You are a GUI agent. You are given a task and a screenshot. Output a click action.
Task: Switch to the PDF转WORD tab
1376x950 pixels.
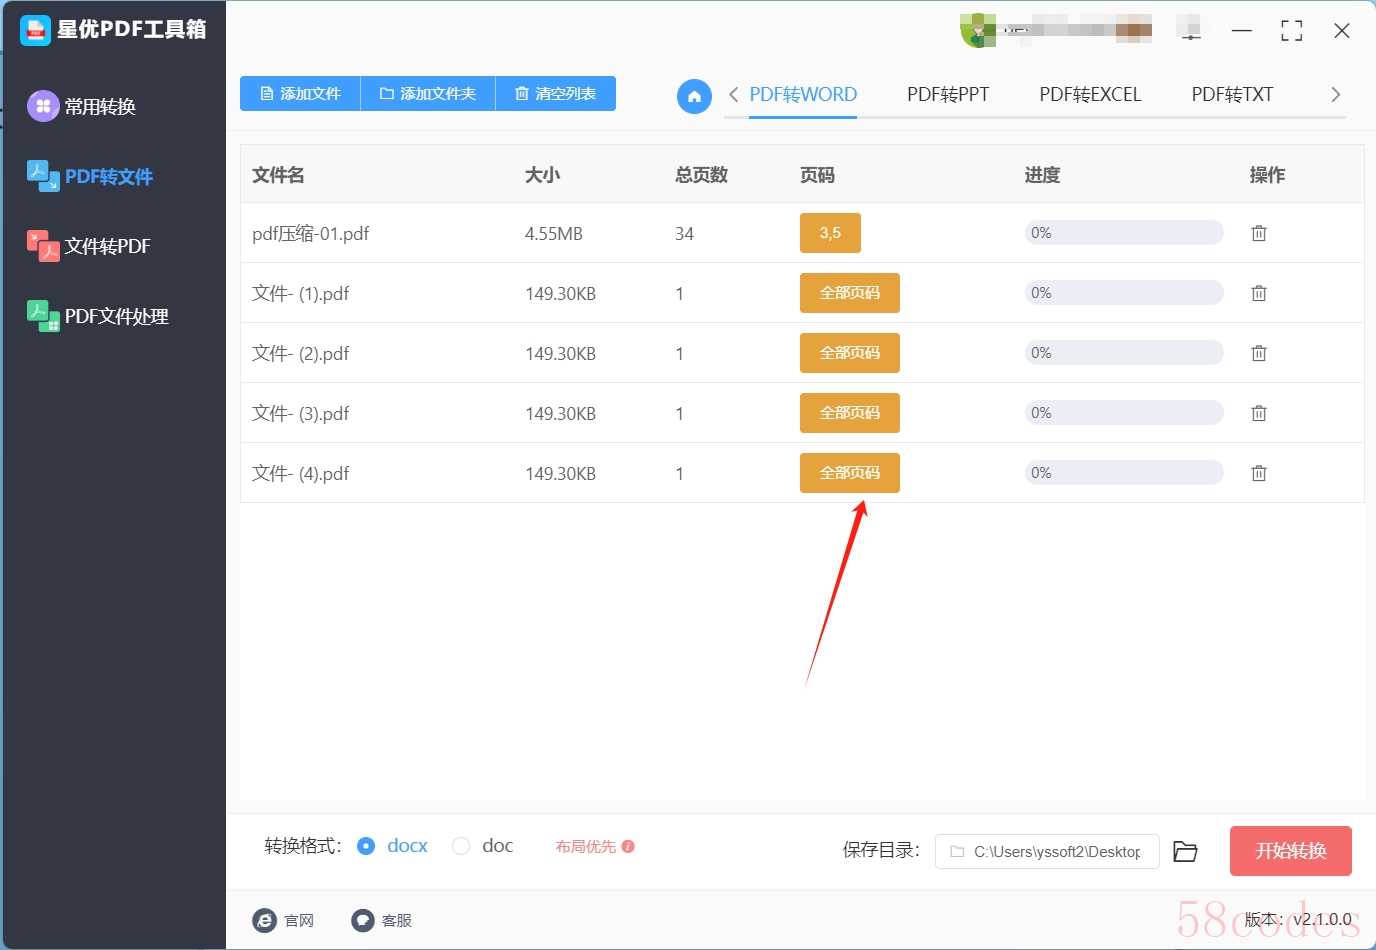803,95
